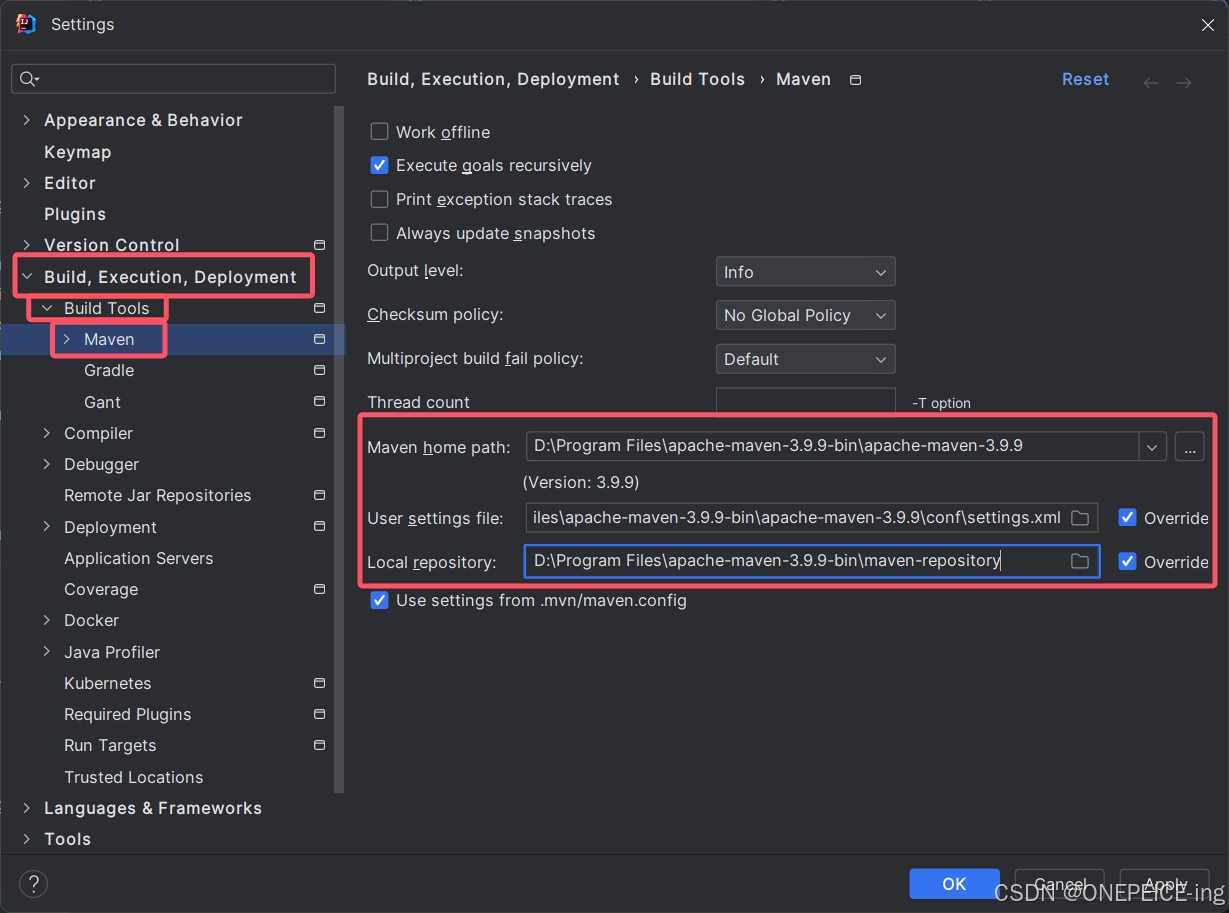
Task: Uncheck Use settings from .mvn/maven.config
Action: point(379,601)
